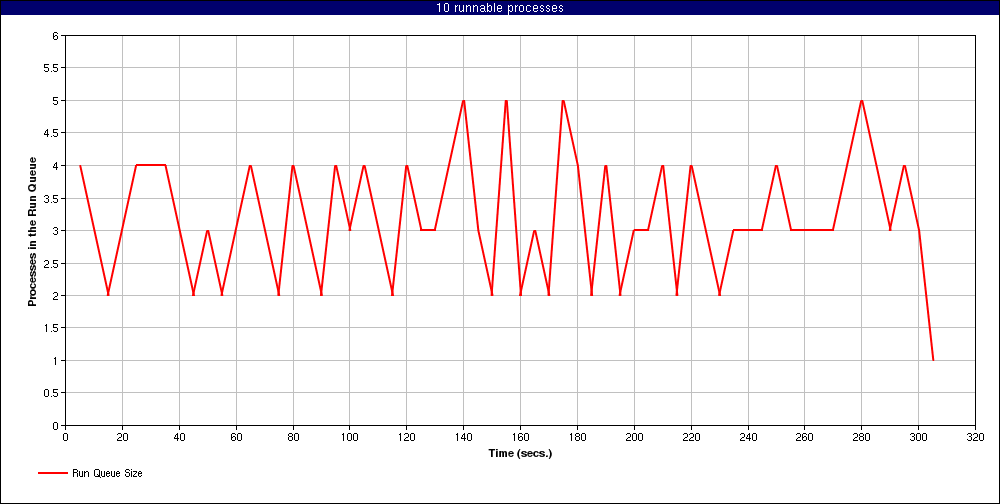Click the peak data point at 155 seconds
Screen dimensions: 1000x504
[506, 101]
